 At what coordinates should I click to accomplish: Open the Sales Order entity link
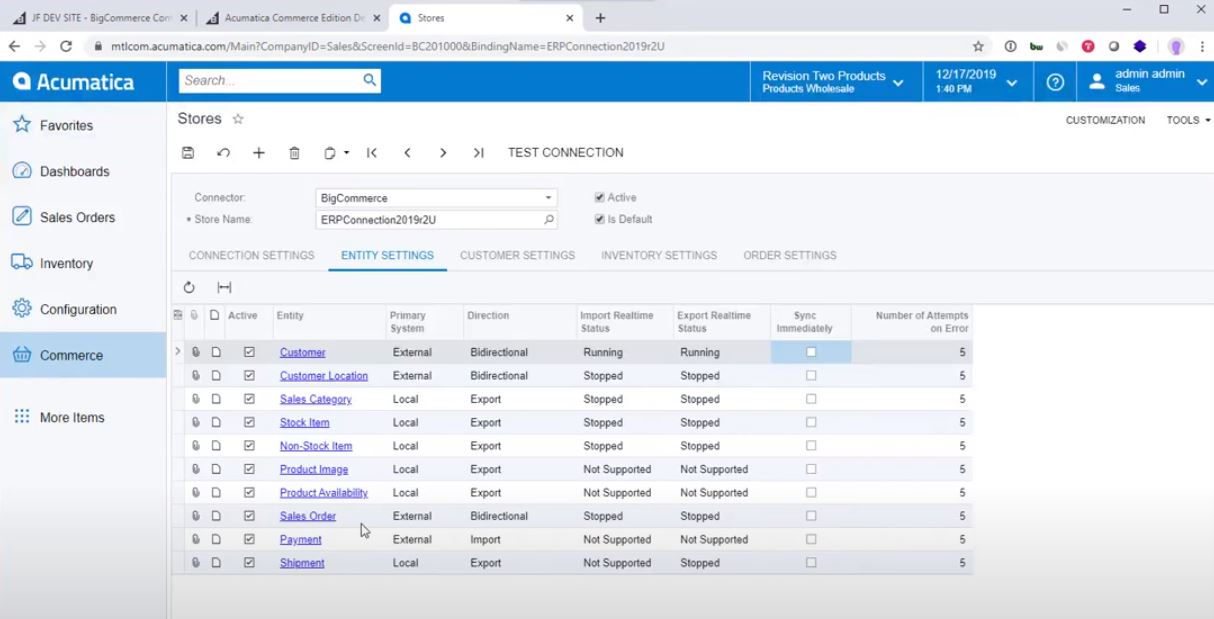[308, 516]
